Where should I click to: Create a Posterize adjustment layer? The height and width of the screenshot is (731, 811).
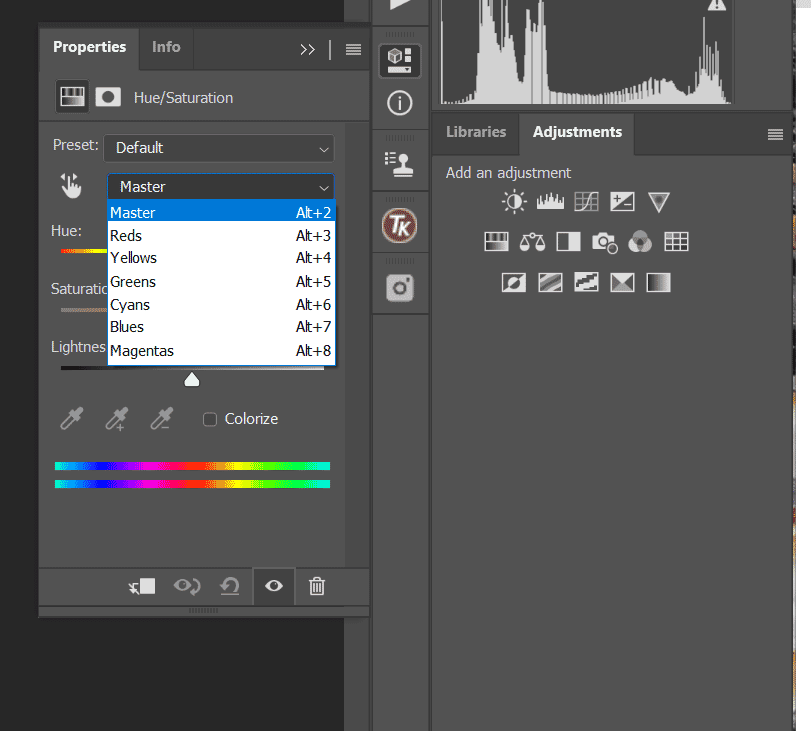pyautogui.click(x=550, y=281)
